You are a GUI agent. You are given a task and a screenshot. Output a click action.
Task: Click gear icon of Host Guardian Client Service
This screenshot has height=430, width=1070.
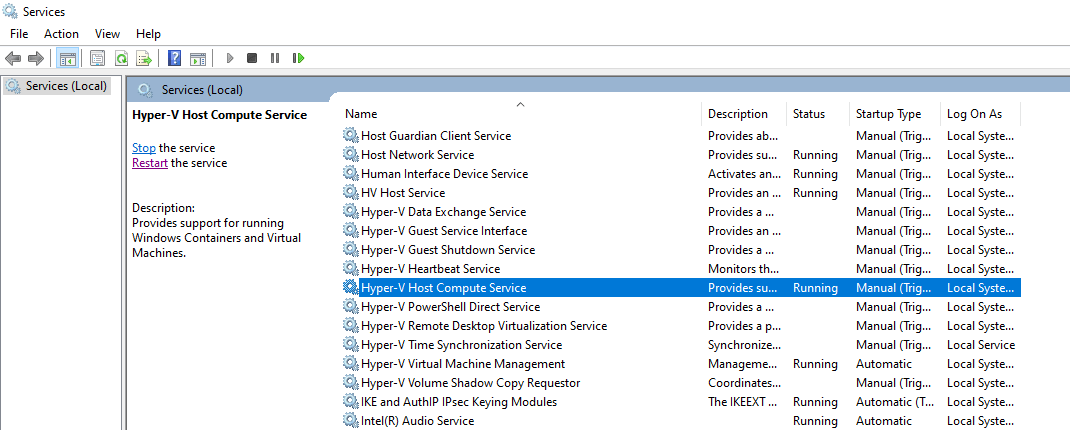351,135
